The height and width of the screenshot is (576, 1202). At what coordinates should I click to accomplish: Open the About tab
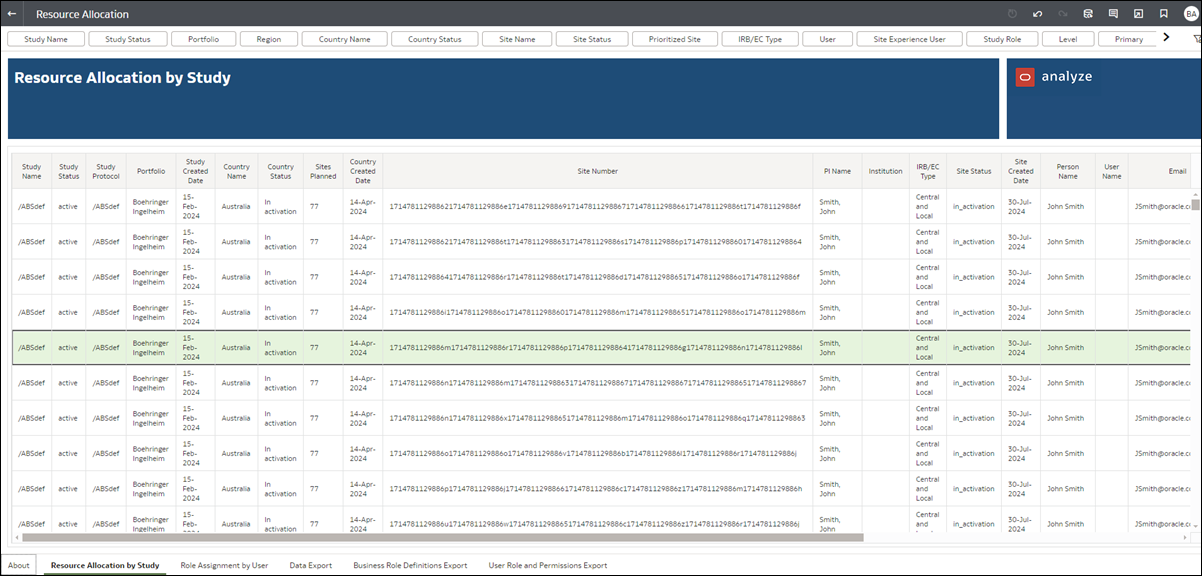(x=18, y=565)
